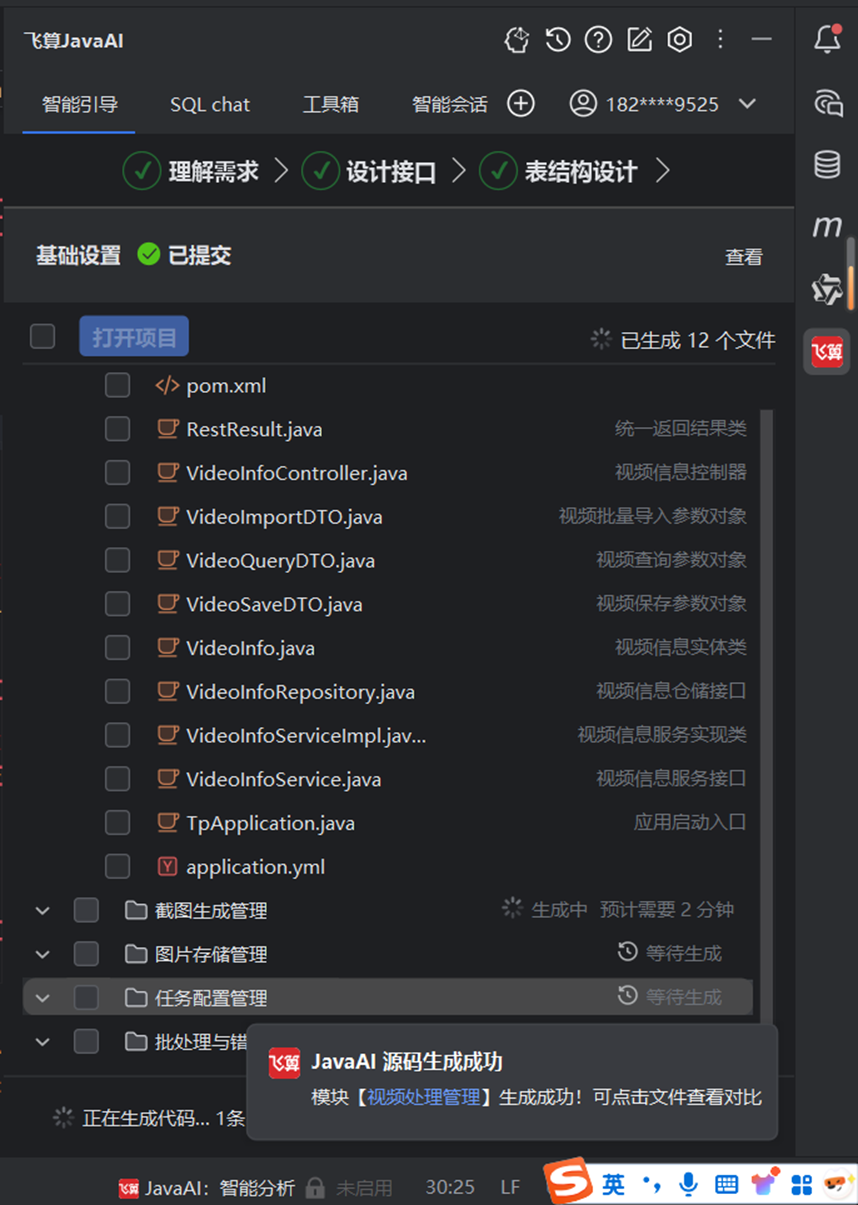Open the AI brain icon in header
The height and width of the screenshot is (1205, 858).
(516, 40)
